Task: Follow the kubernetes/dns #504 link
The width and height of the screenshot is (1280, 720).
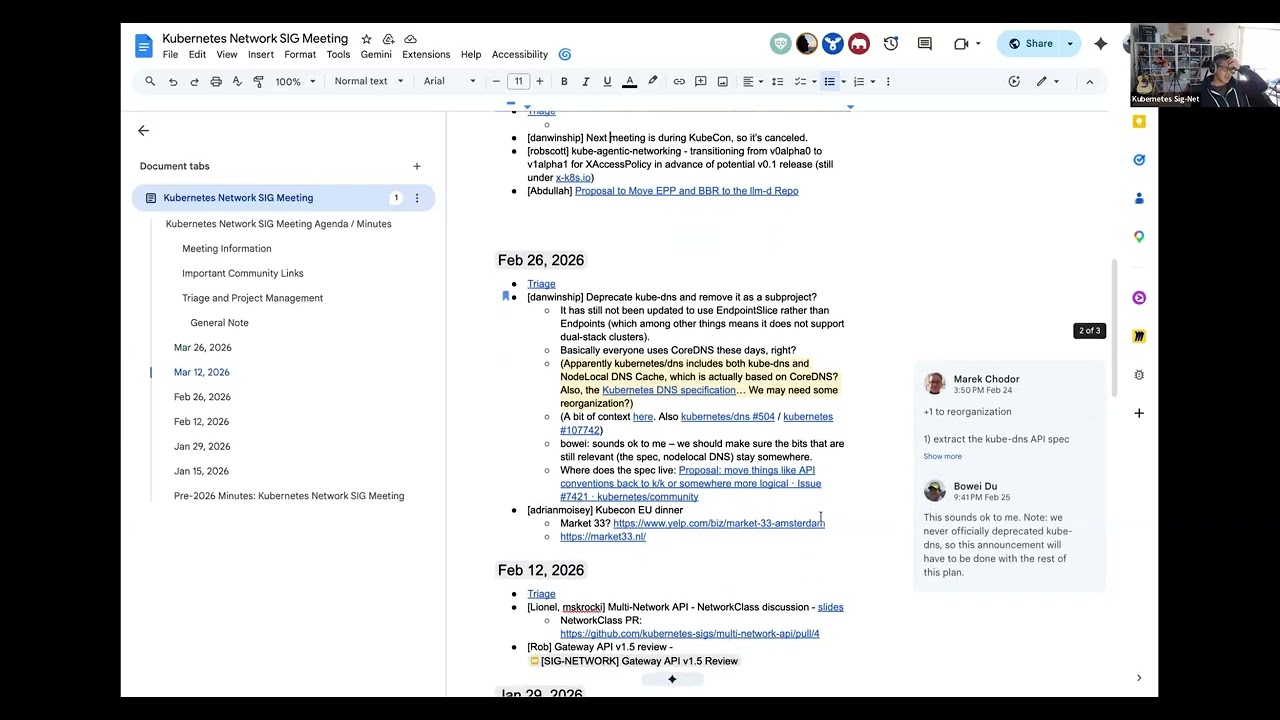Action: (x=727, y=417)
